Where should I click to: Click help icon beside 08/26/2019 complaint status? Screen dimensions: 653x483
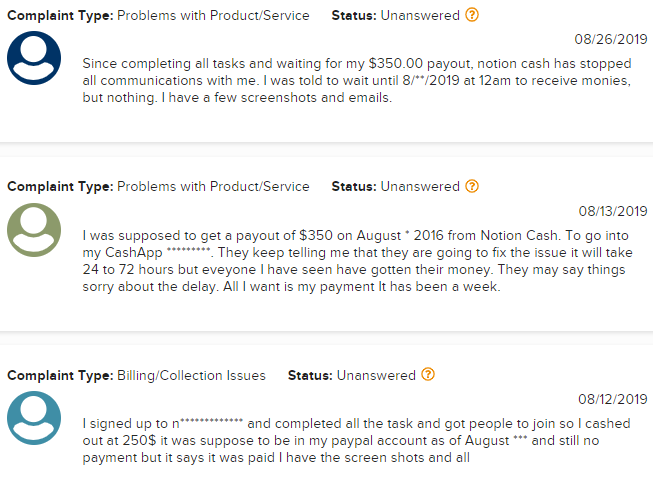[x=472, y=15]
